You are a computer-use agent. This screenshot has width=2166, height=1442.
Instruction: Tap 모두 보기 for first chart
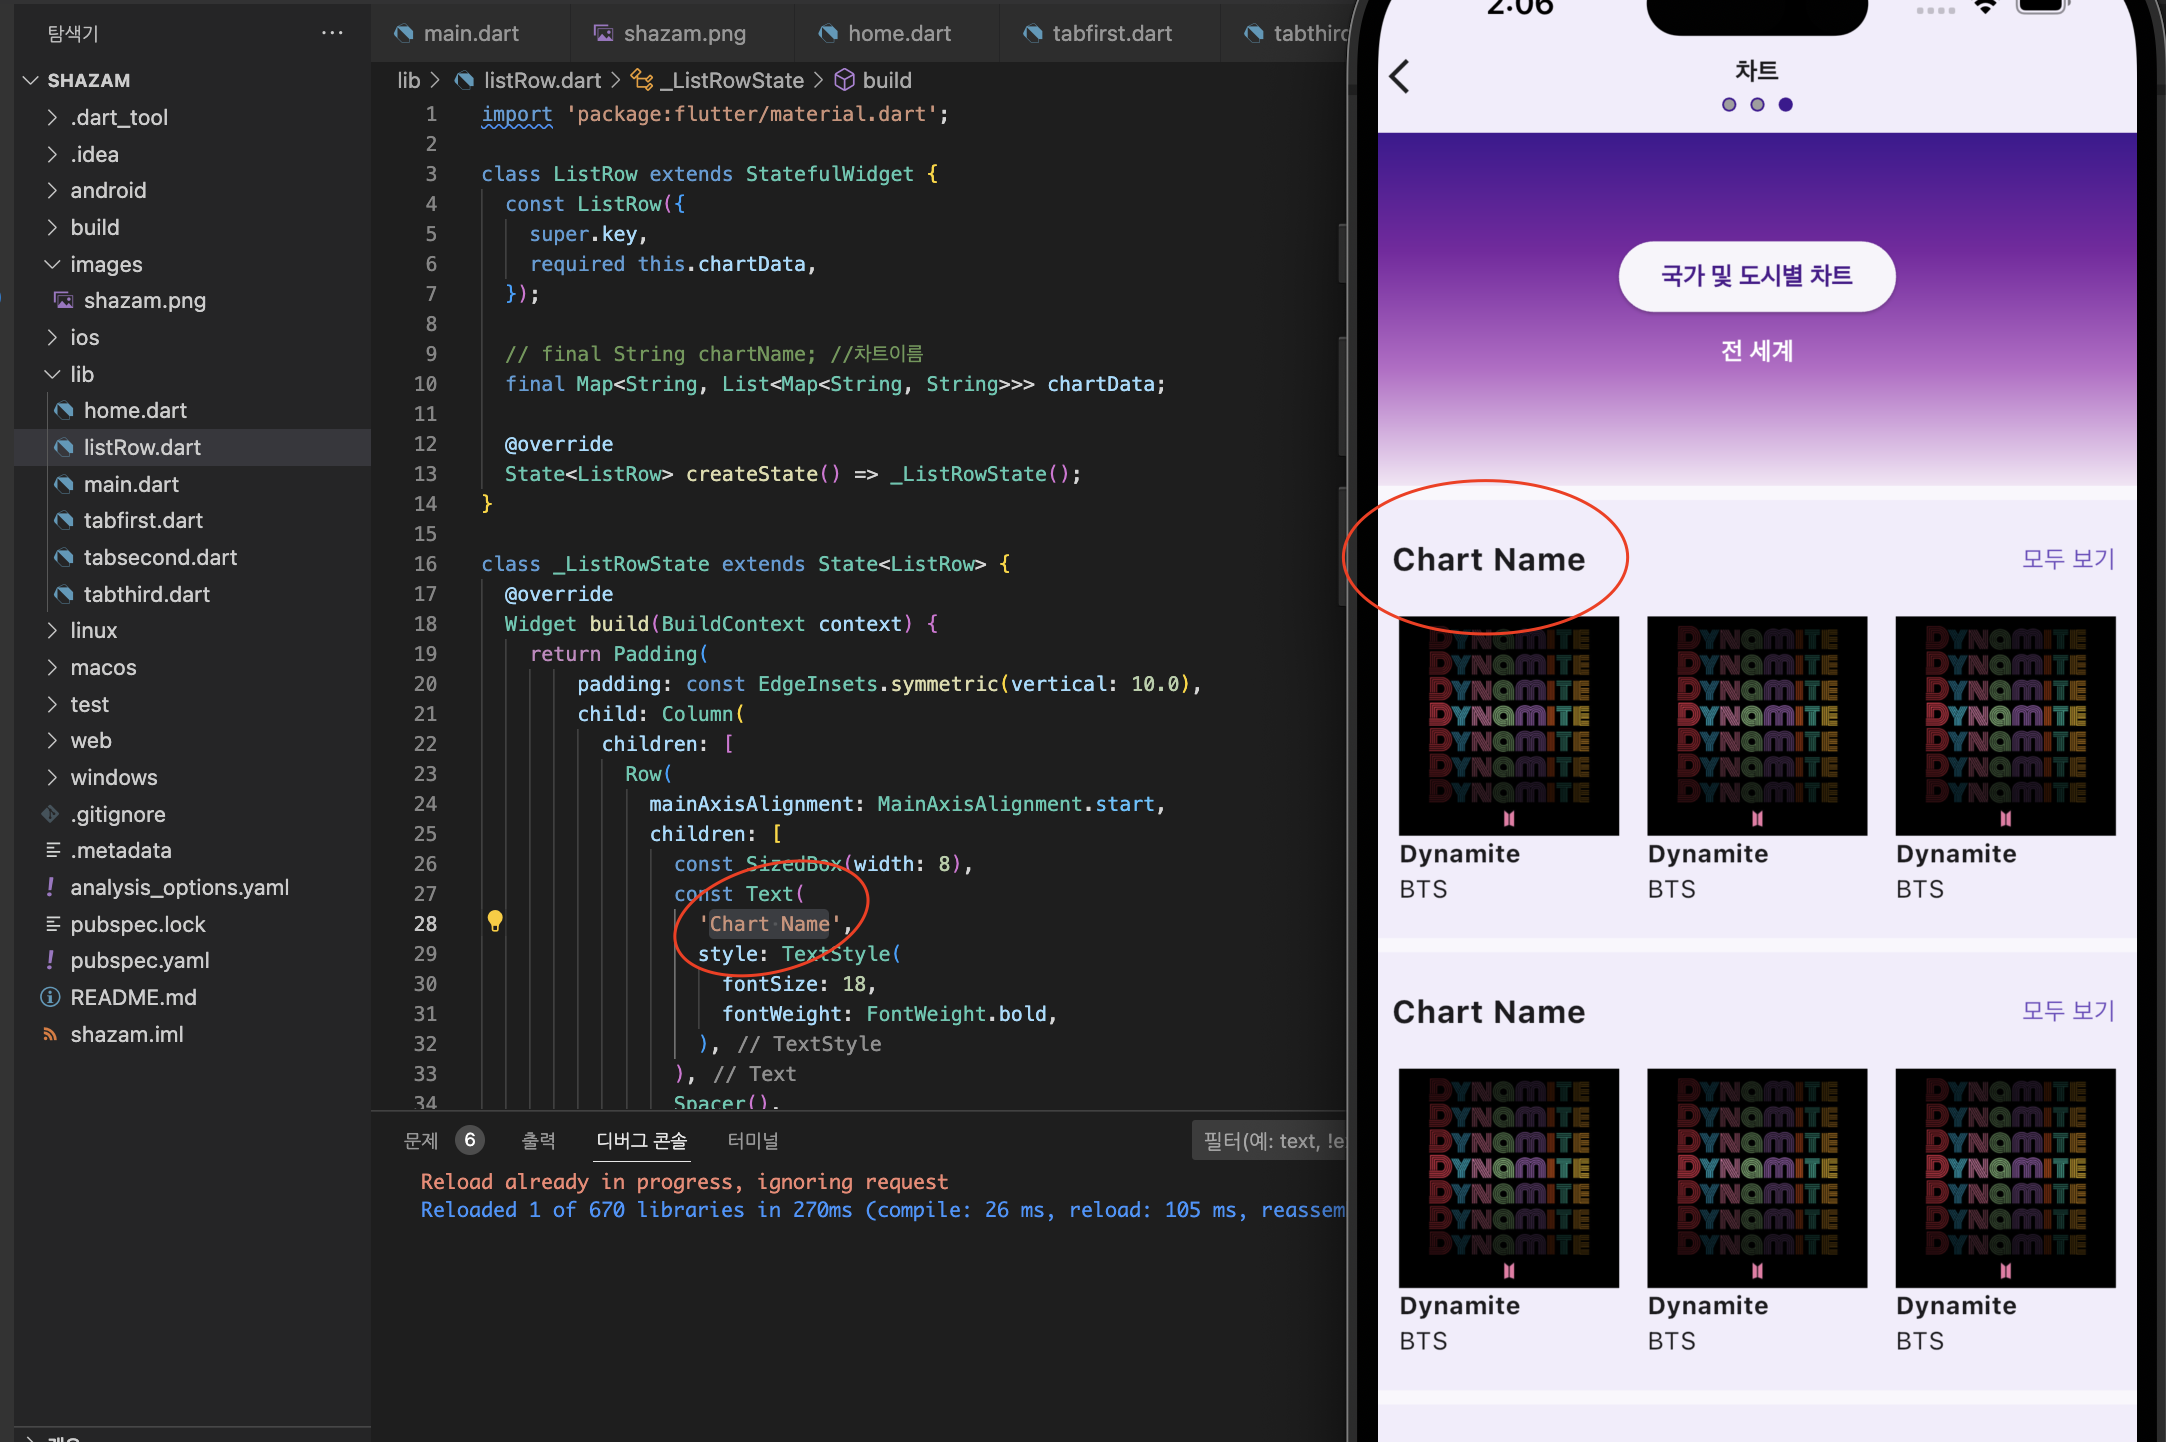coord(2068,558)
